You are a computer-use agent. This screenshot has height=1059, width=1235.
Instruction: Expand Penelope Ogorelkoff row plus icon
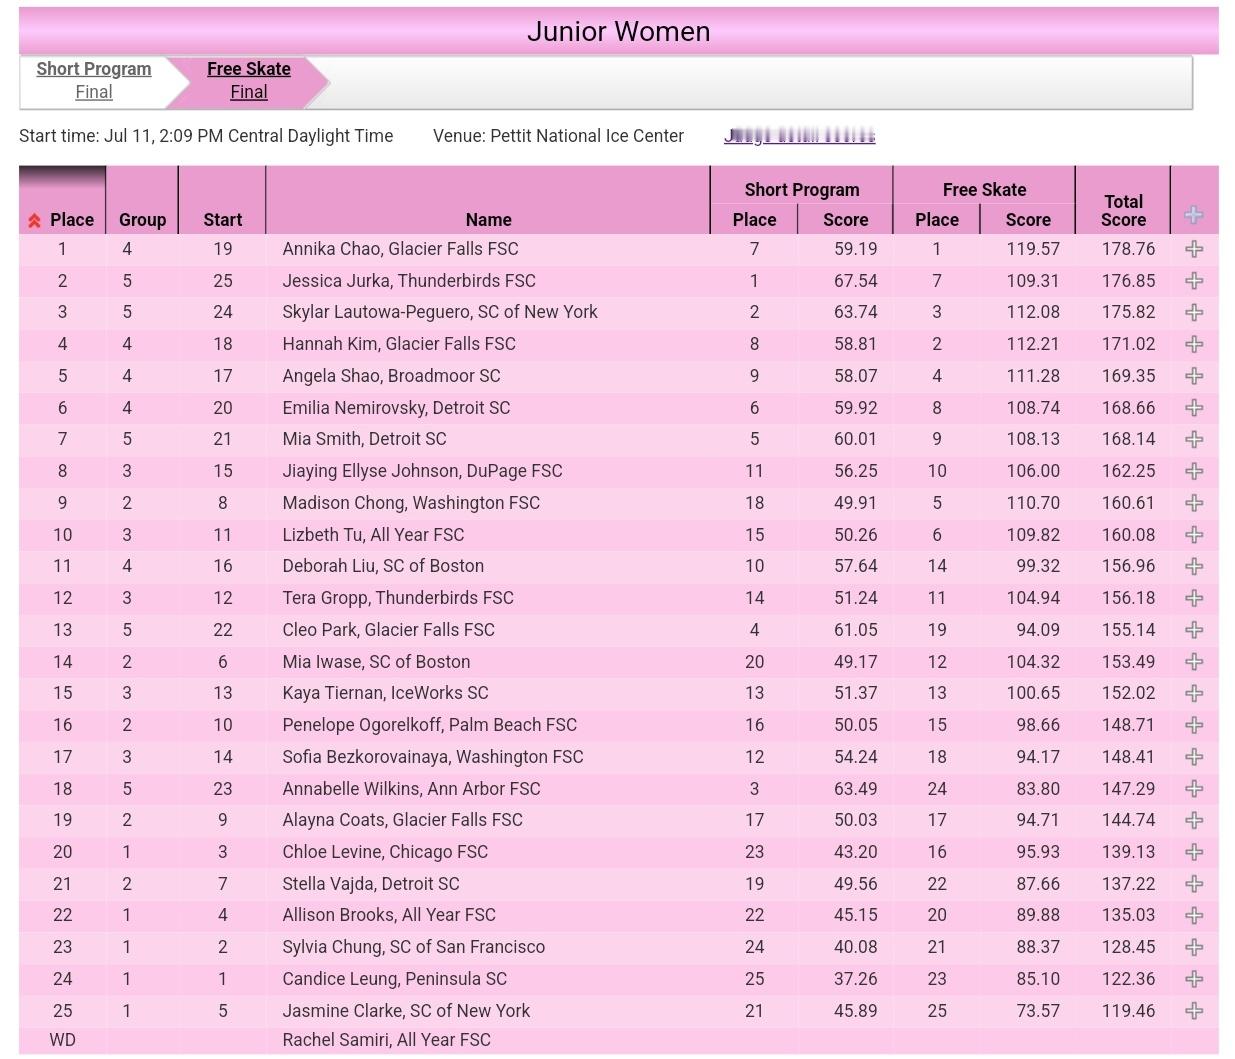[1194, 725]
